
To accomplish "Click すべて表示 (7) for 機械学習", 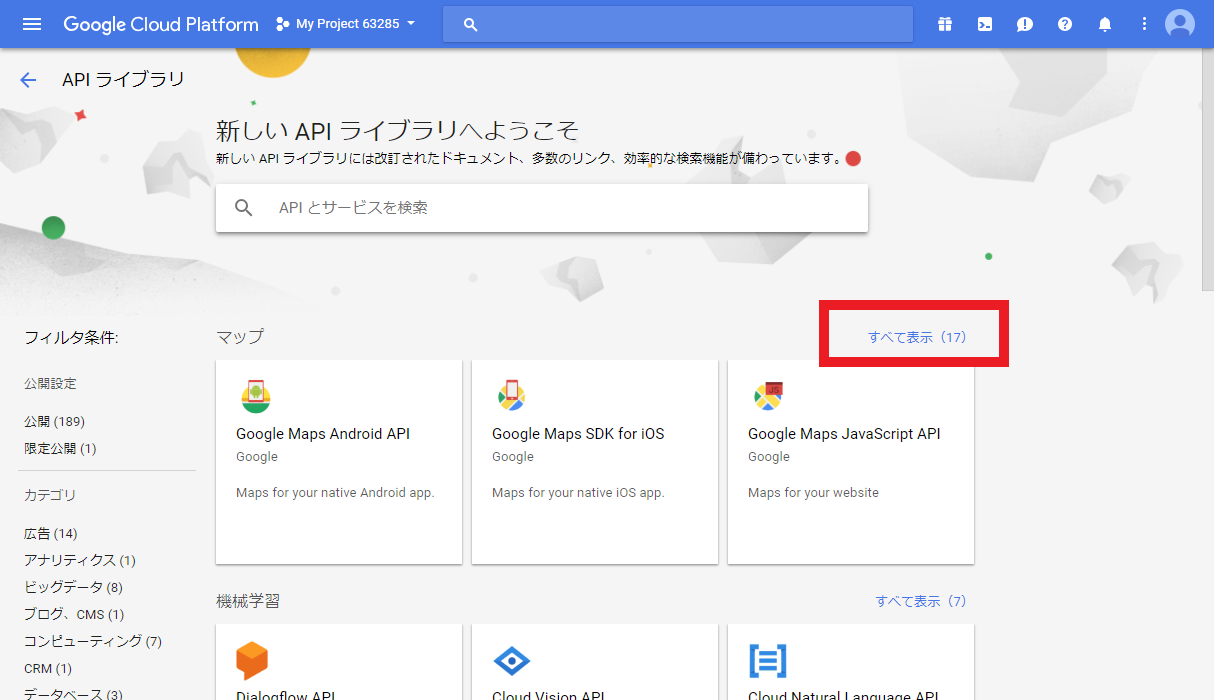I will [x=921, y=601].
